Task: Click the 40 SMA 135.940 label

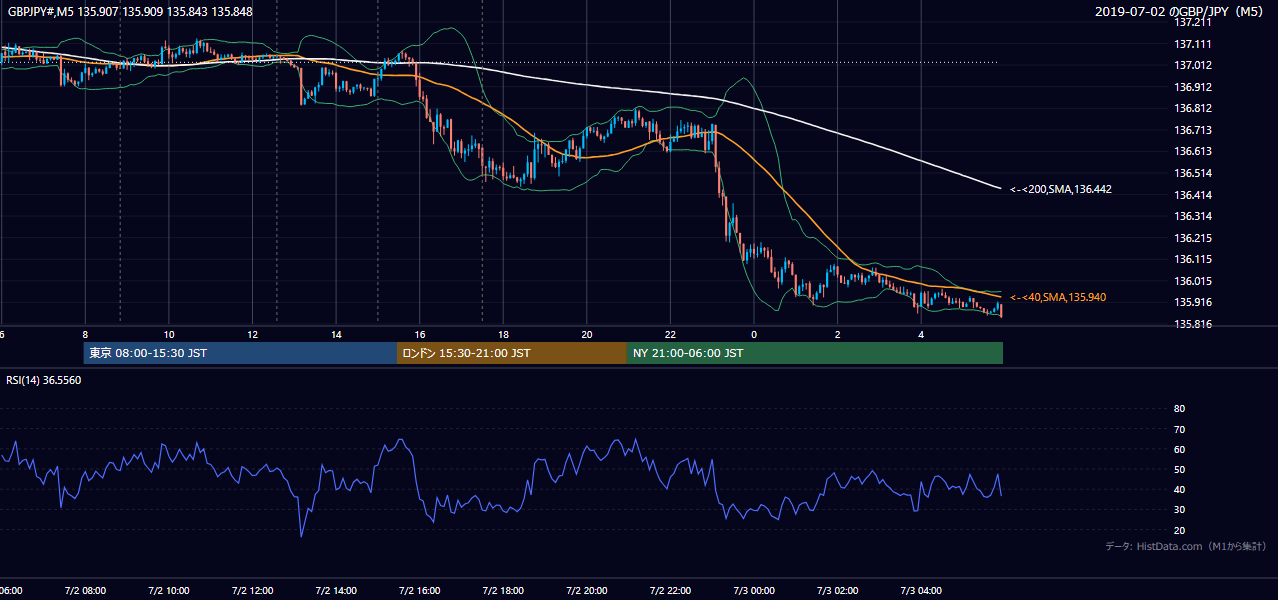Action: 1057,297
